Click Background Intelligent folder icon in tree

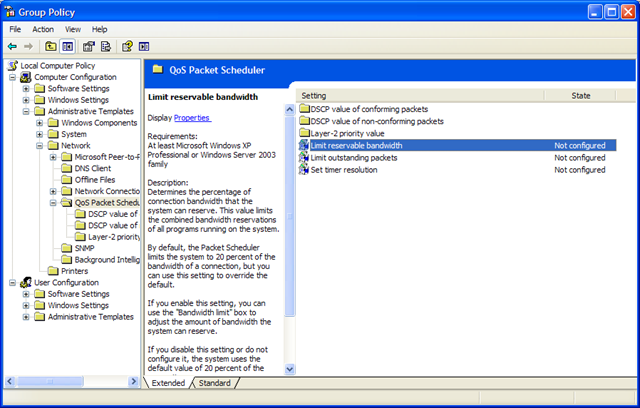[x=67, y=259]
